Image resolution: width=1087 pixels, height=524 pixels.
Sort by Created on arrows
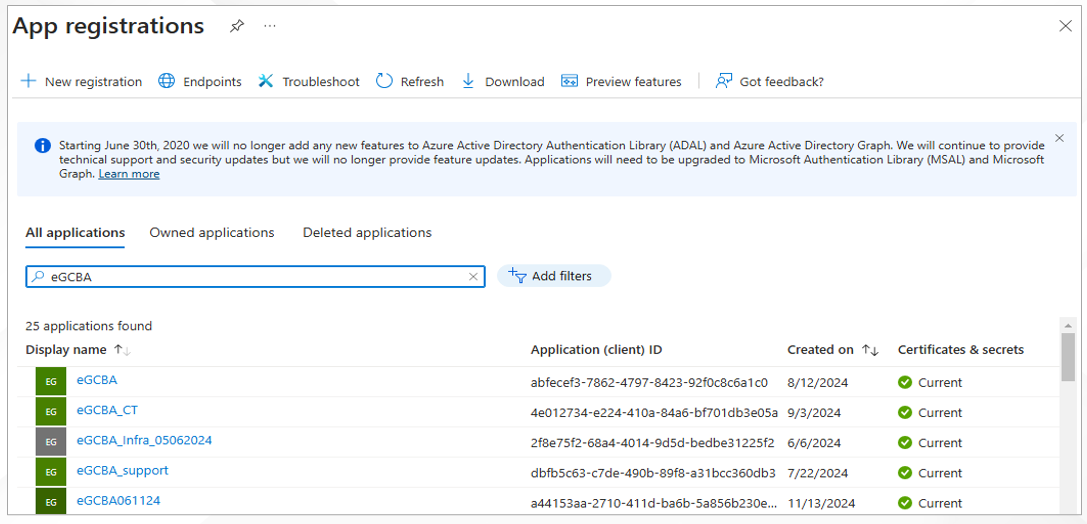tap(870, 351)
